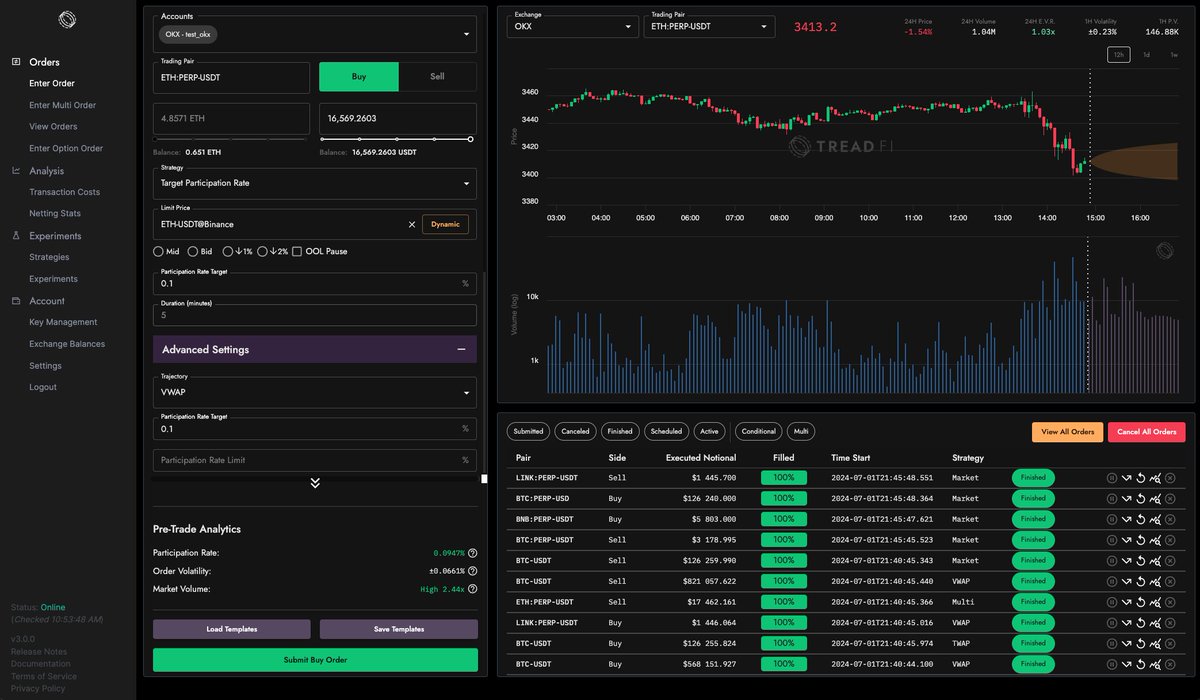Click the double-chevron down icon under Participation Rate Limit
Viewport: 1200px width, 700px height.
tap(315, 482)
